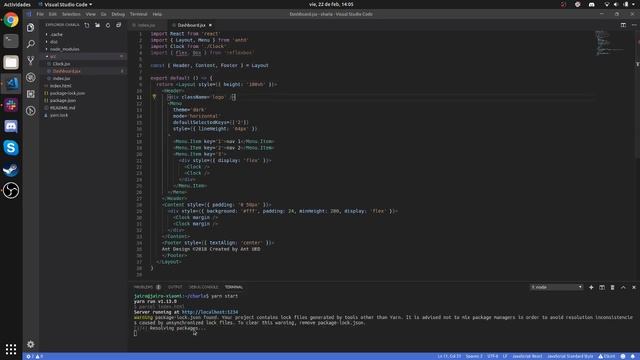Open the Help menu

[157, 14]
